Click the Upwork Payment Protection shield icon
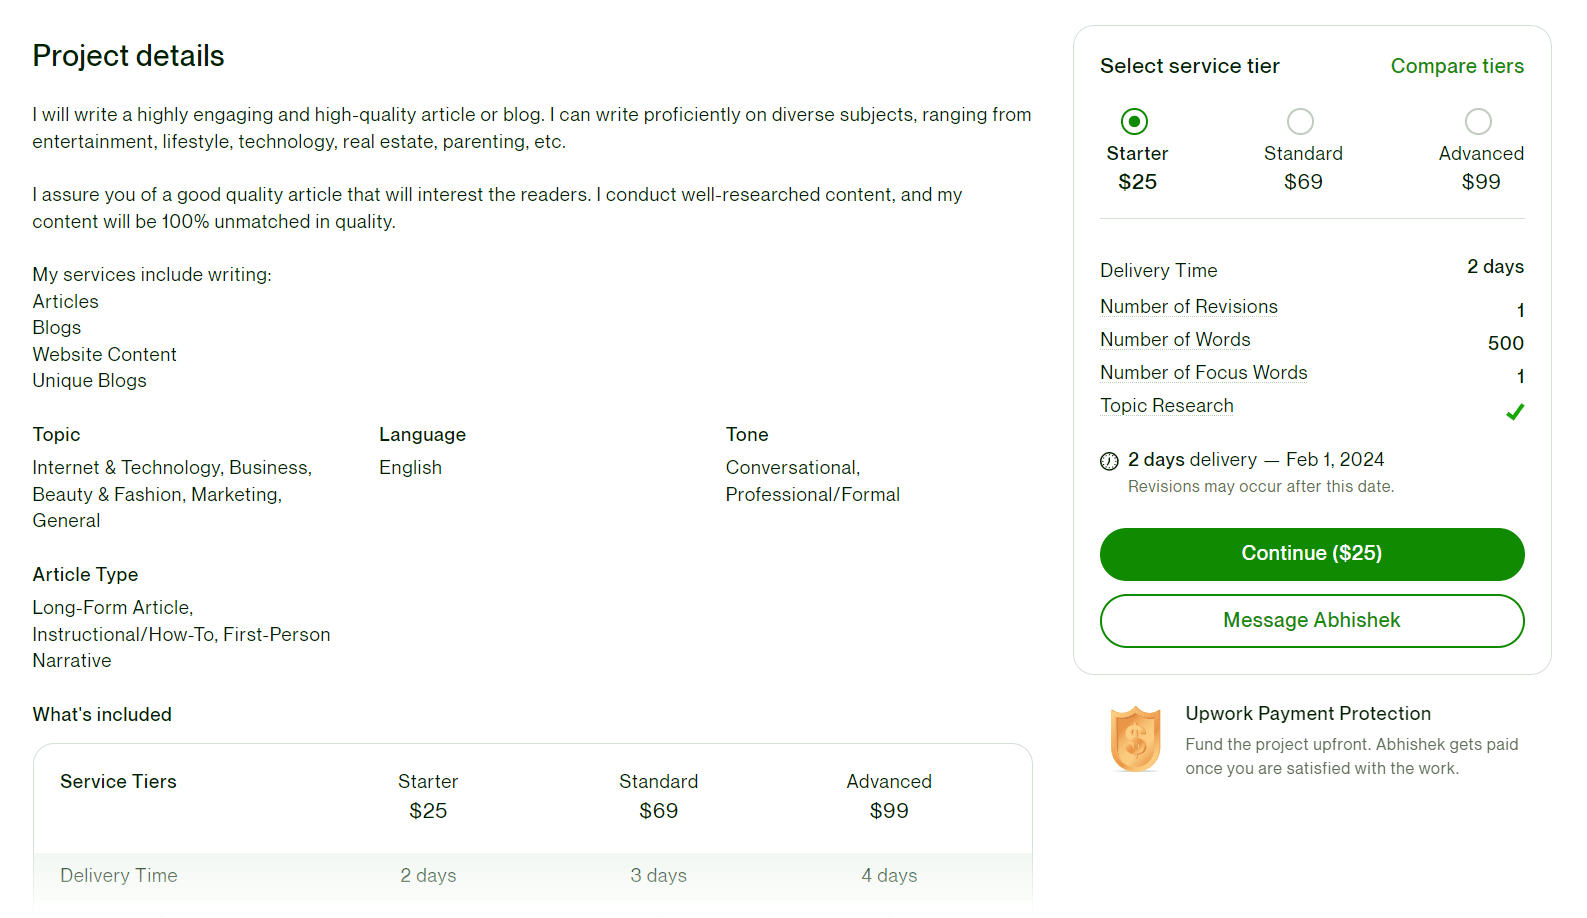 1136,739
